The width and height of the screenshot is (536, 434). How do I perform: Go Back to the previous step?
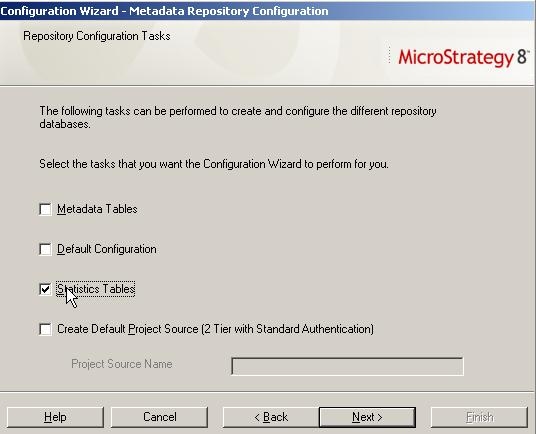pos(271,417)
